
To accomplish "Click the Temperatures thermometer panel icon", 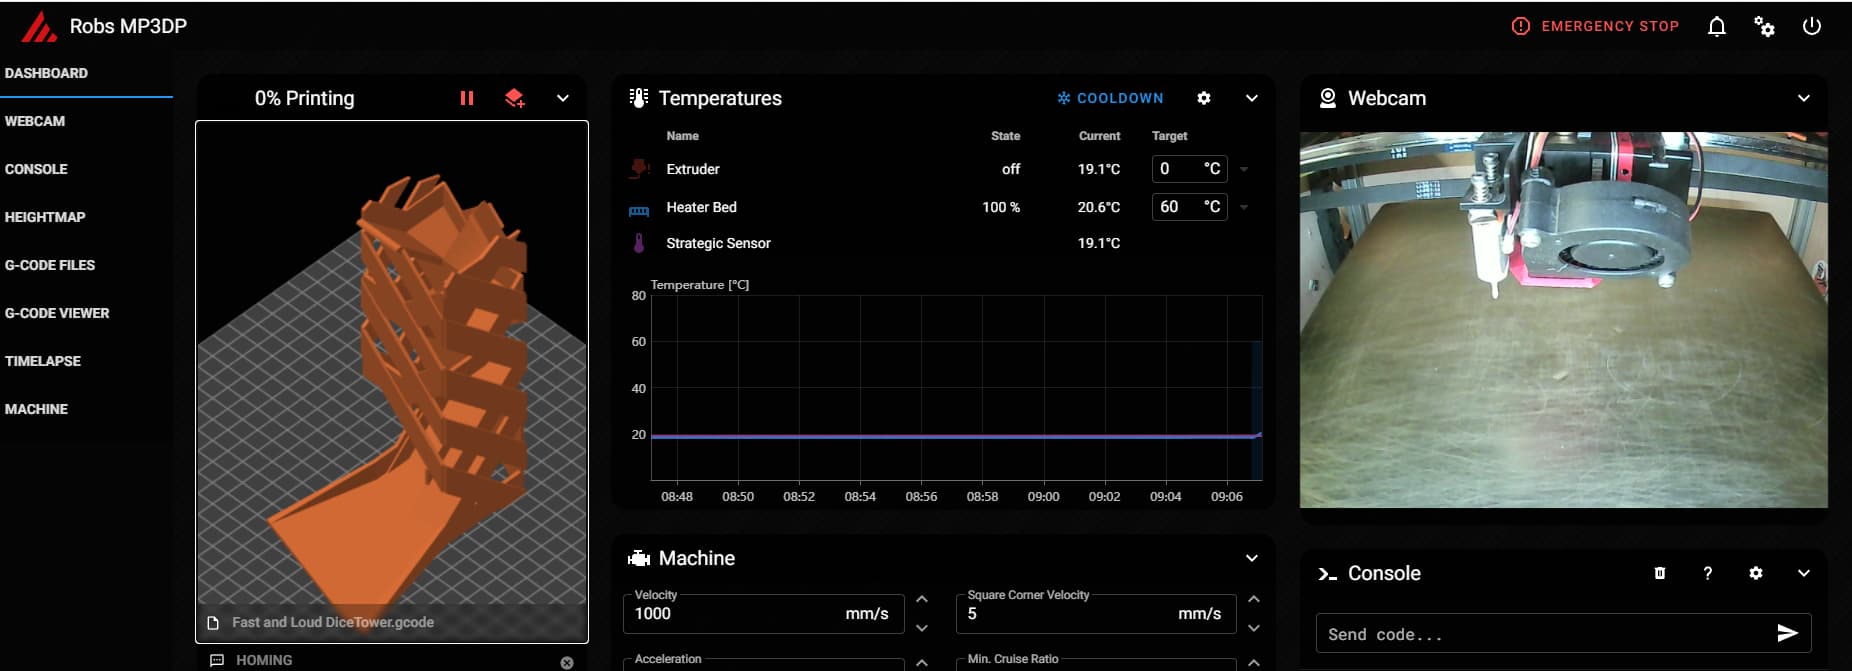I will point(638,98).
